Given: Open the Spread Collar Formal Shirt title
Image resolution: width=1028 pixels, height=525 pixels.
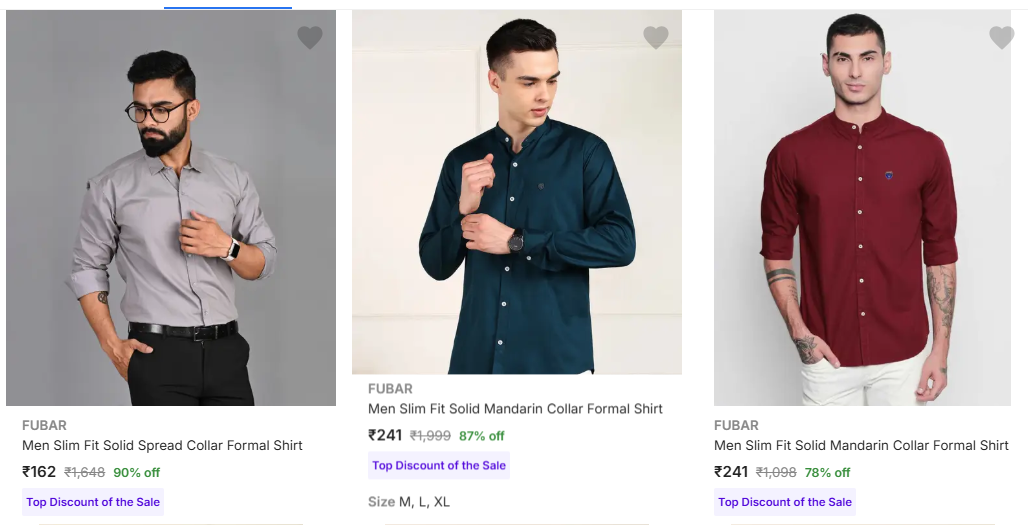Looking at the screenshot, I should tap(162, 445).
